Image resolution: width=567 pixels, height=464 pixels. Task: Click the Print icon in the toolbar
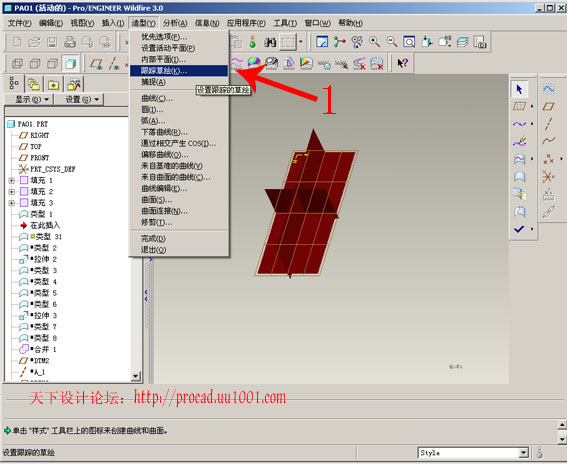point(70,42)
